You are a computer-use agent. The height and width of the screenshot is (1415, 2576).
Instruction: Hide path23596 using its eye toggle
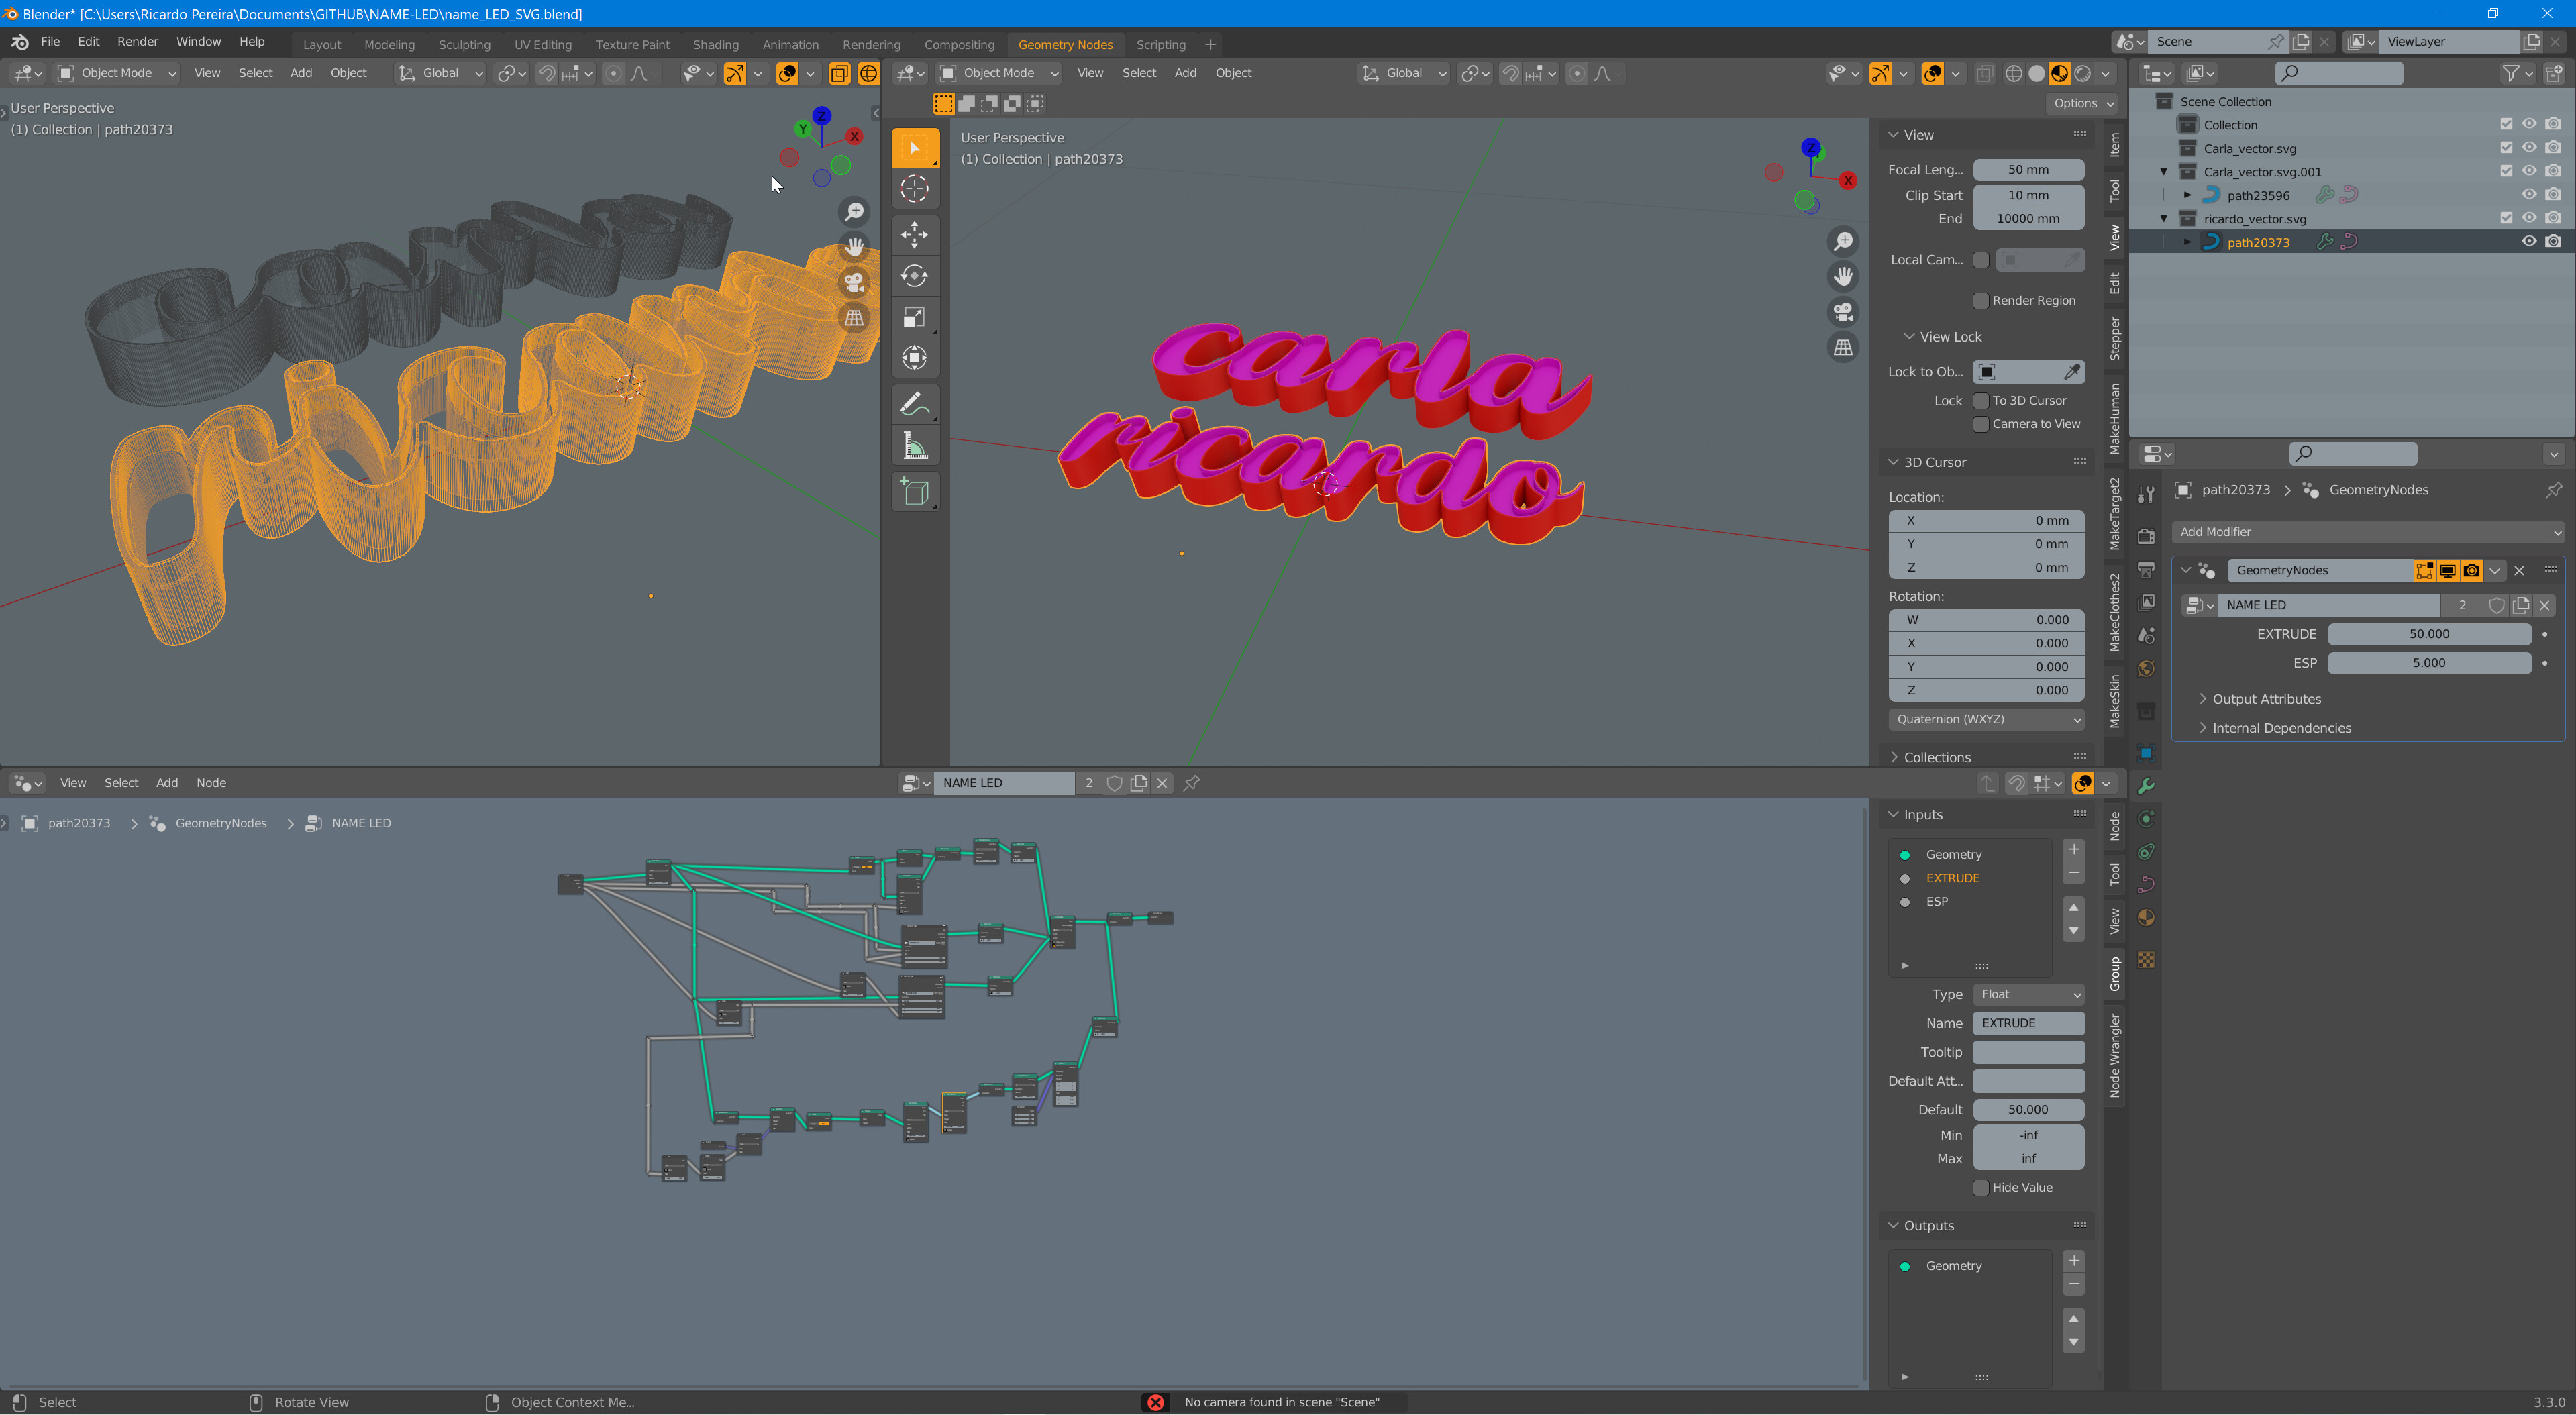click(2530, 194)
